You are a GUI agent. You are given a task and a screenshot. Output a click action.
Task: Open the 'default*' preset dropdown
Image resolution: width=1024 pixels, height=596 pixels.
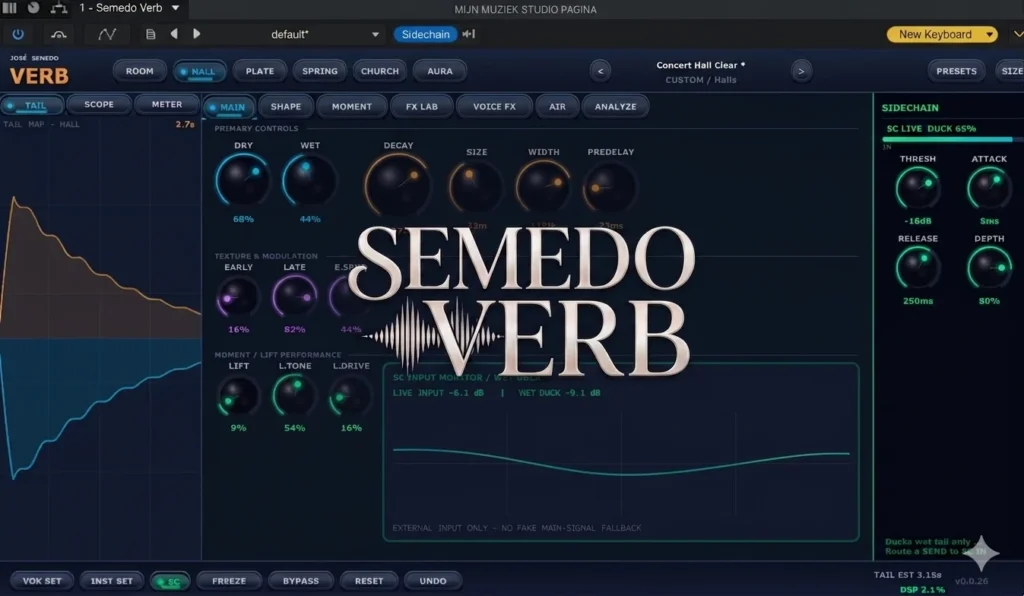coord(325,34)
